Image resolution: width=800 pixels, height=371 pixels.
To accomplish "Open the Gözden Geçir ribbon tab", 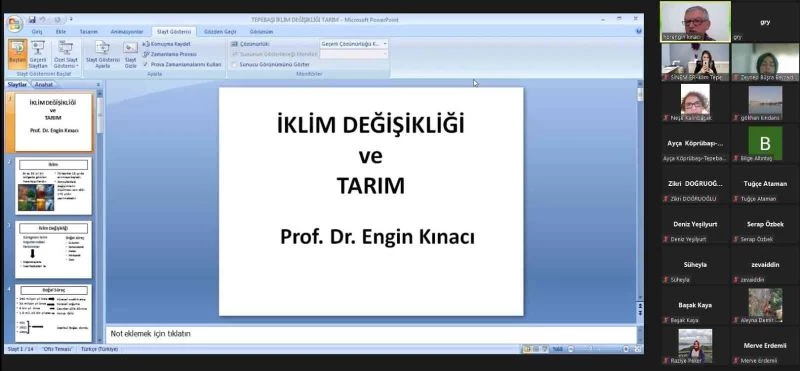I will coord(220,32).
